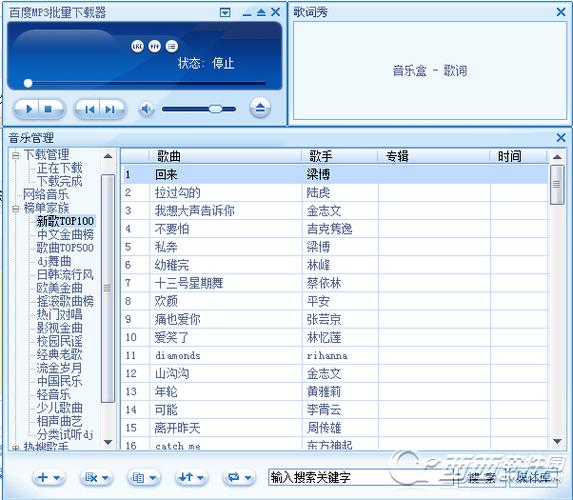The height and width of the screenshot is (500, 573).
Task: Click the song list scrollbar up arrow
Action: click(557, 157)
